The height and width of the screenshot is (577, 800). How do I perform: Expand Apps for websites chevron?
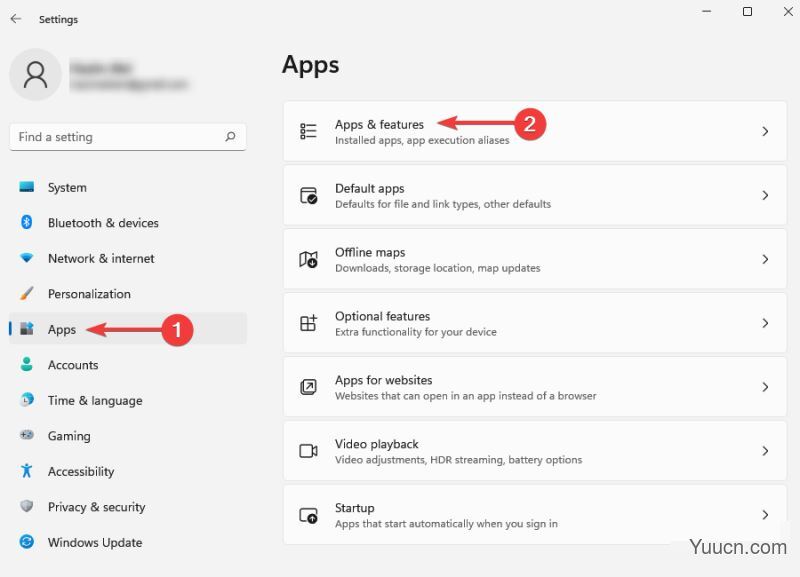click(x=765, y=387)
